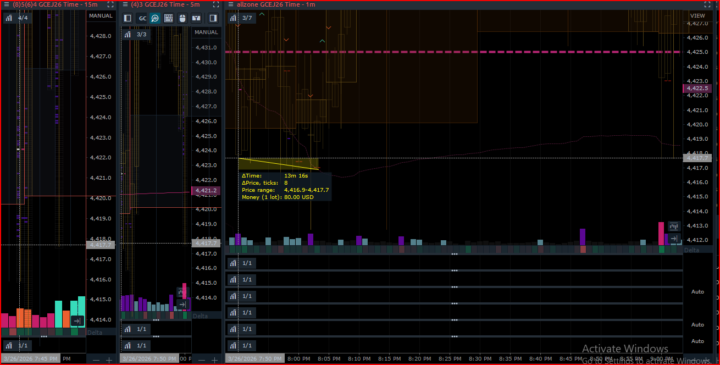Click the tall pink volume bar on 1m chart
Viewport: 720px width, 365px height.
point(661,233)
